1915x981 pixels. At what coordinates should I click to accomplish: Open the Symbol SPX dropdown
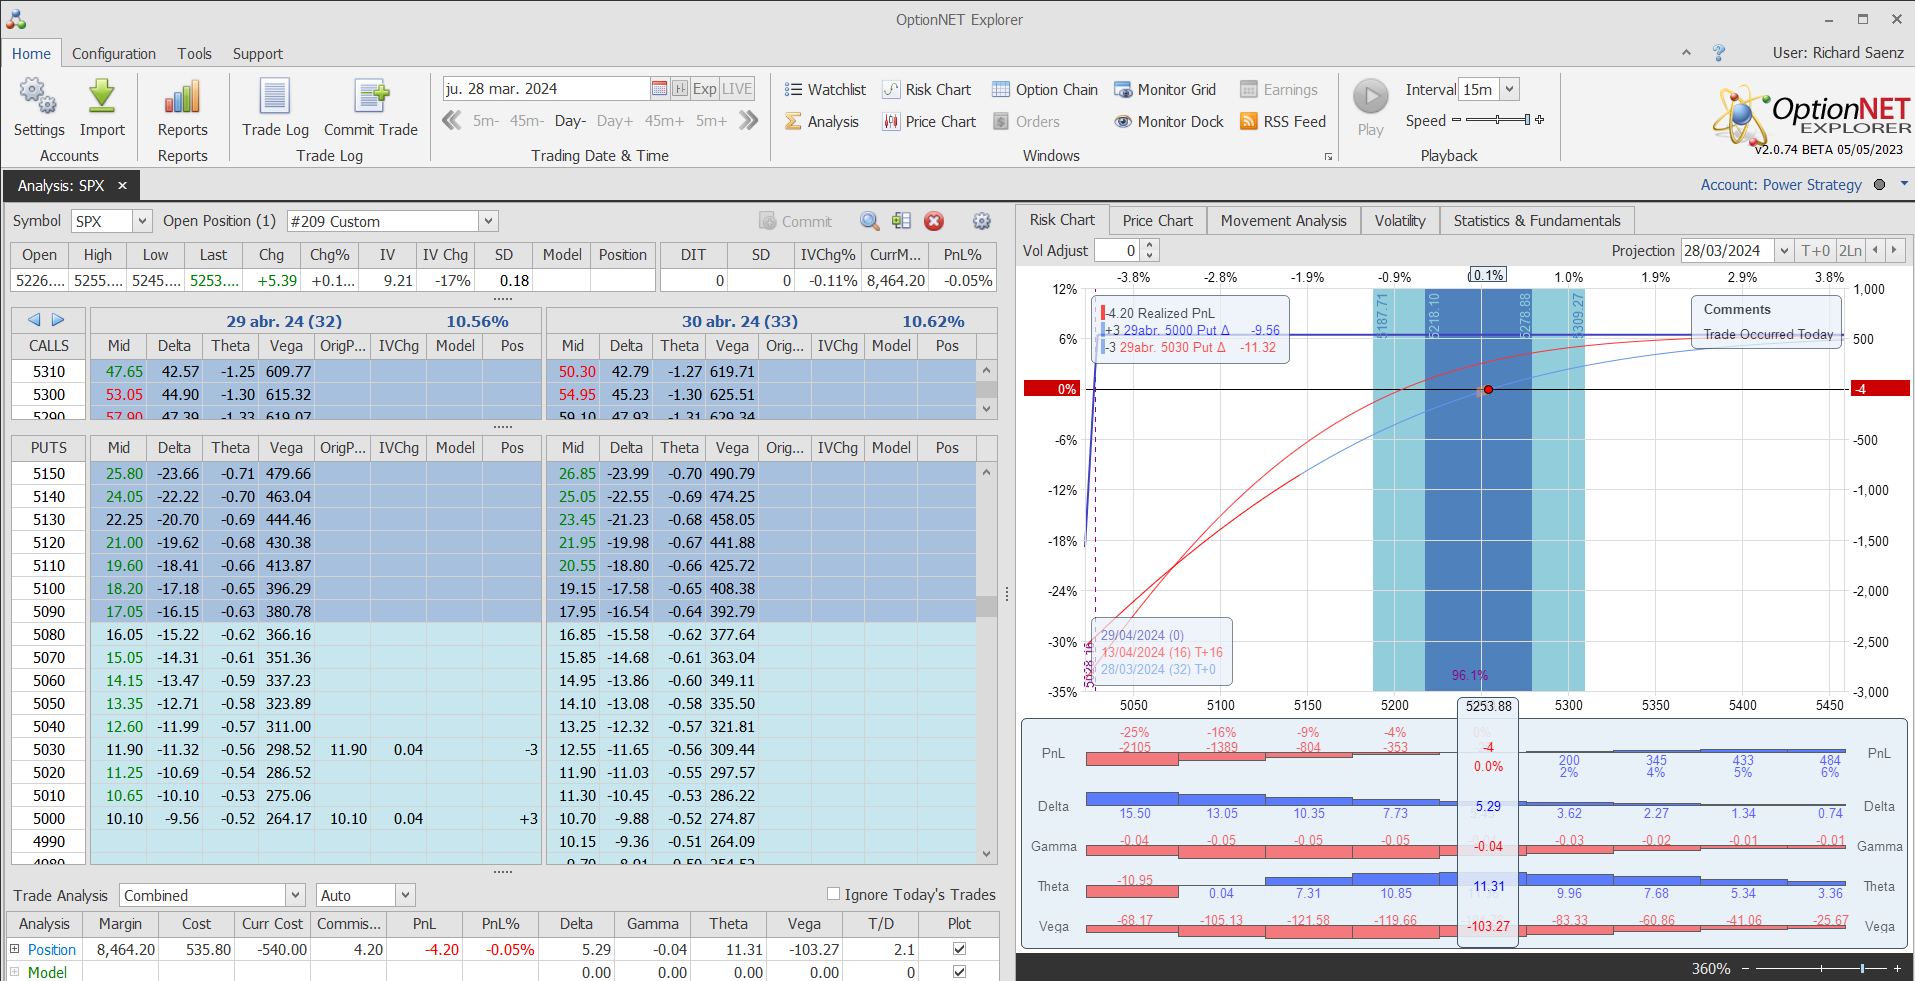pyautogui.click(x=142, y=221)
